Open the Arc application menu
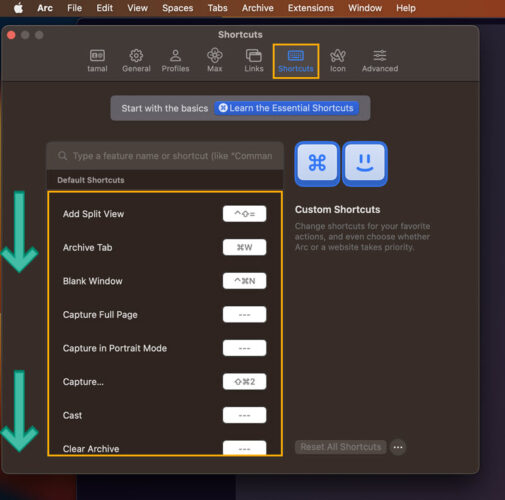Viewport: 505px width, 500px height. tap(45, 8)
